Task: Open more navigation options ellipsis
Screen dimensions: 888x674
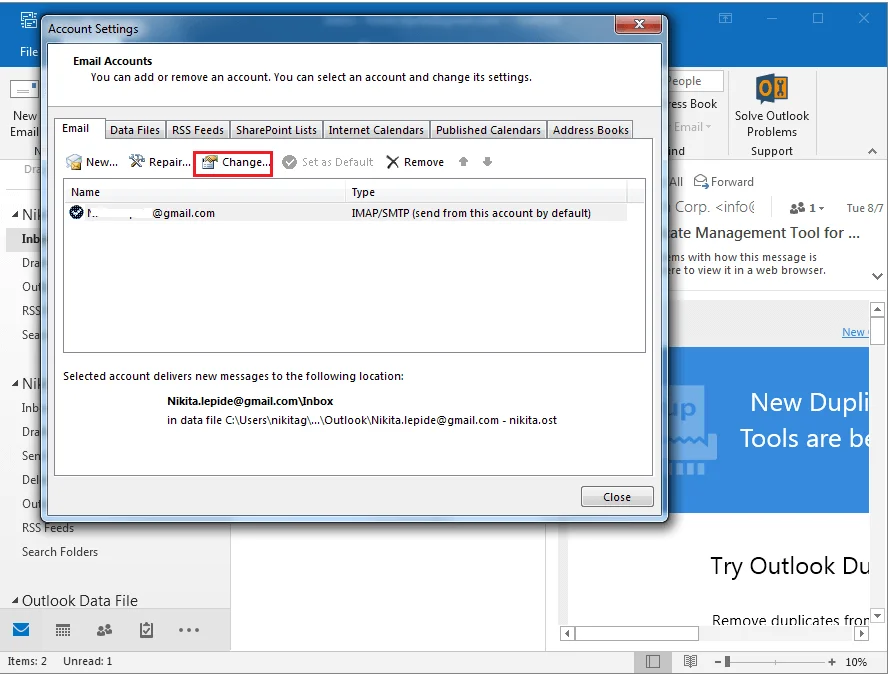Action: coord(189,629)
